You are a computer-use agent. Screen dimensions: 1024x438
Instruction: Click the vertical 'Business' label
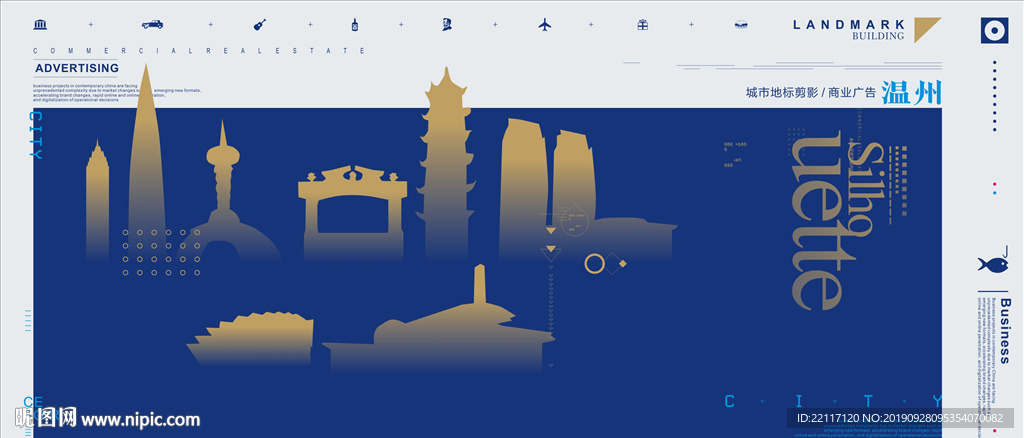(x=1004, y=331)
